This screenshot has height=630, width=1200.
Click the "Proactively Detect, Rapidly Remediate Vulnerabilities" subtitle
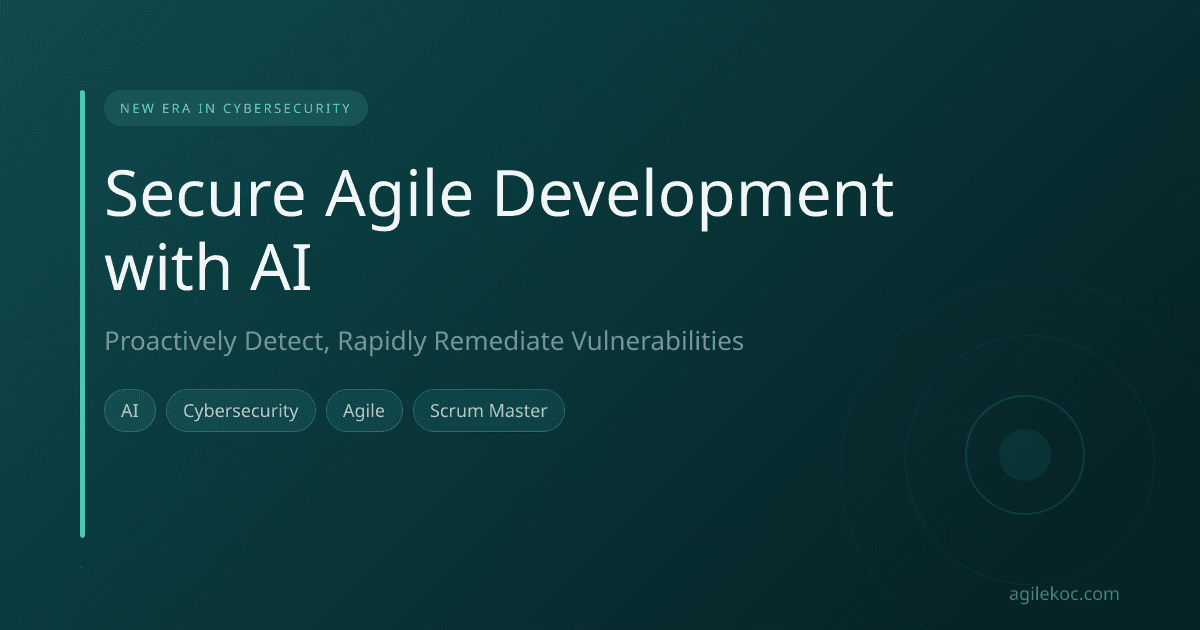(x=424, y=341)
